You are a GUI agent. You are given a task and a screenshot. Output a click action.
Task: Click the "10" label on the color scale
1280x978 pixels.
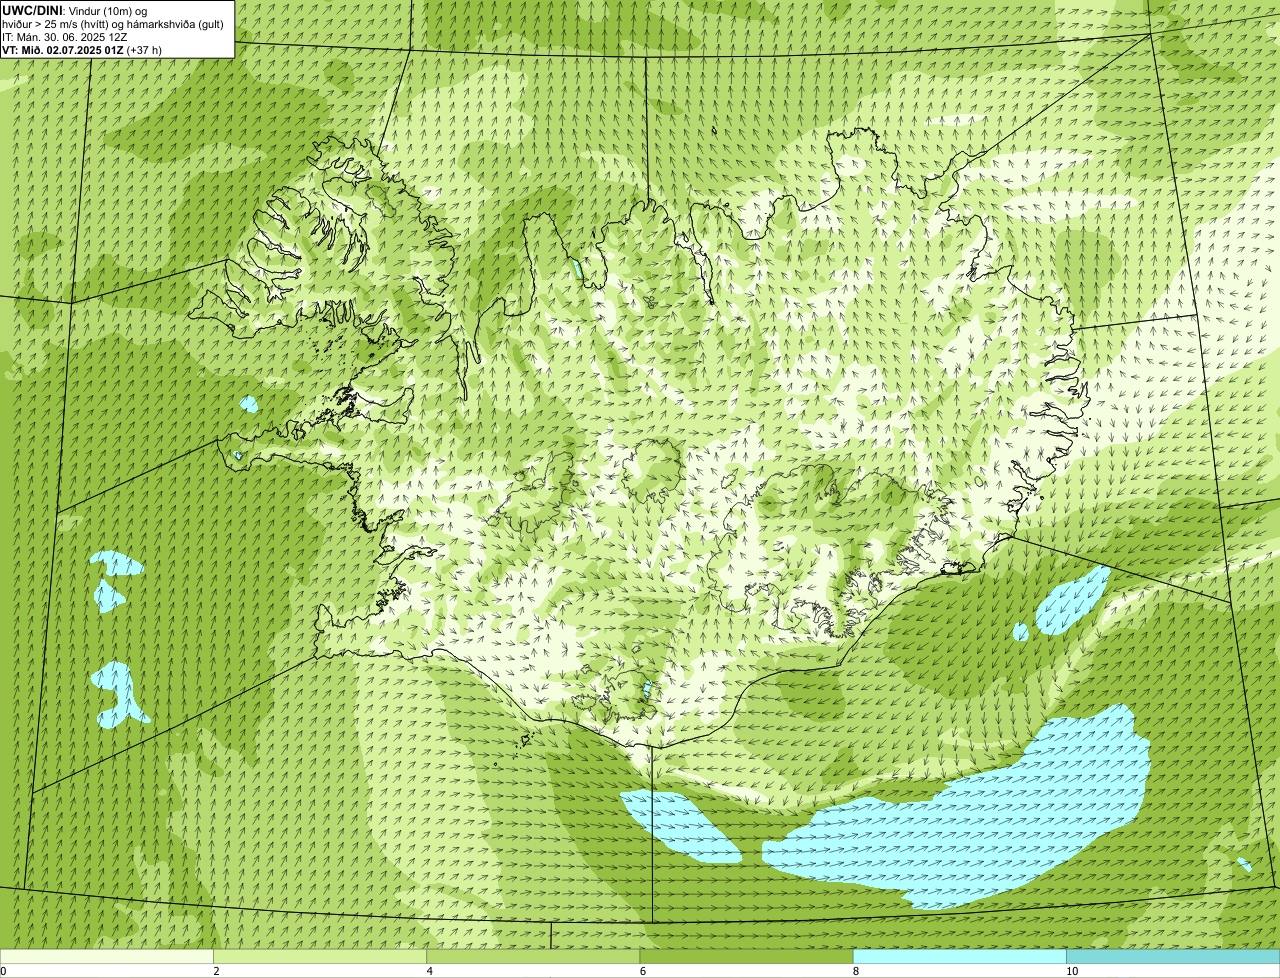pyautogui.click(x=1072, y=971)
